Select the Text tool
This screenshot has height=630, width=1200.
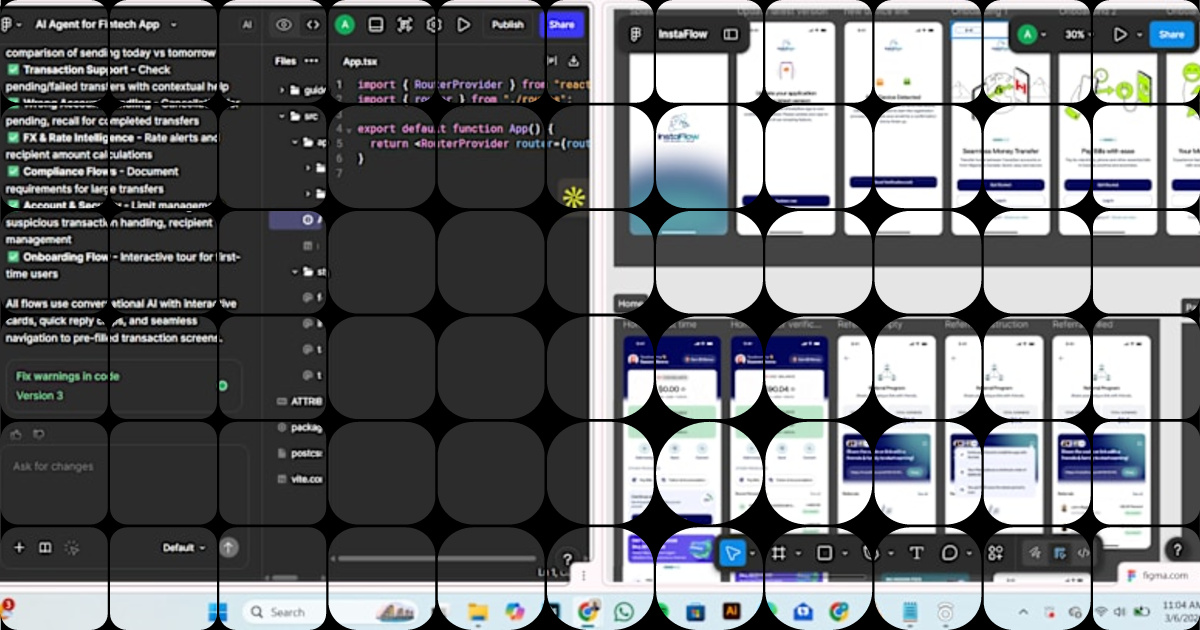click(916, 553)
